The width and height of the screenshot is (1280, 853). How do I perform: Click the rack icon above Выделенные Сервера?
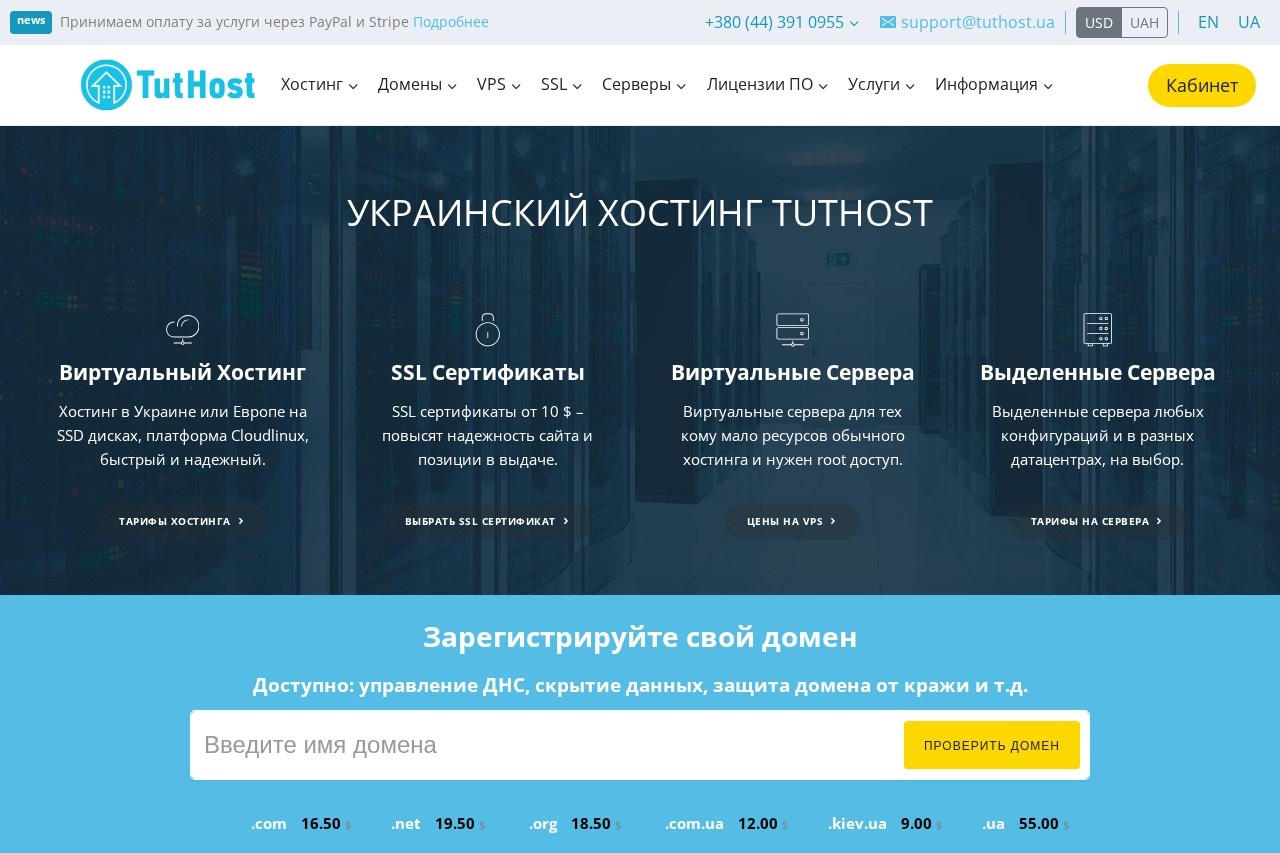[1097, 329]
